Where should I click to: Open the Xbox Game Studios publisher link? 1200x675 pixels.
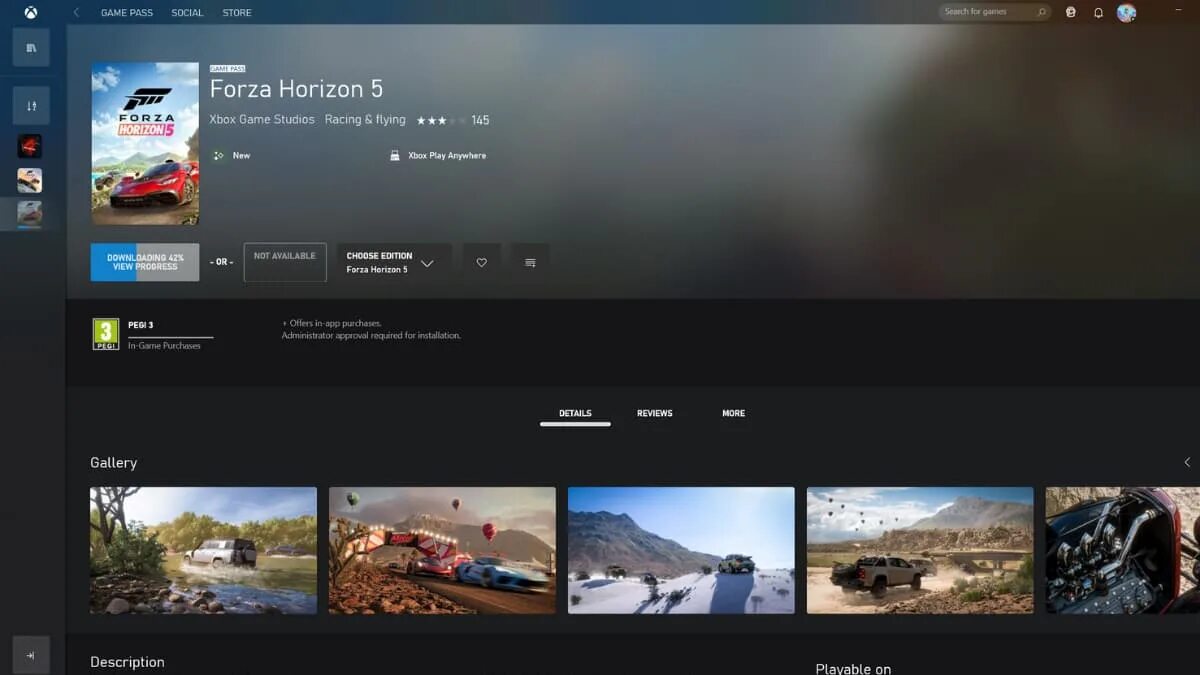(262, 120)
